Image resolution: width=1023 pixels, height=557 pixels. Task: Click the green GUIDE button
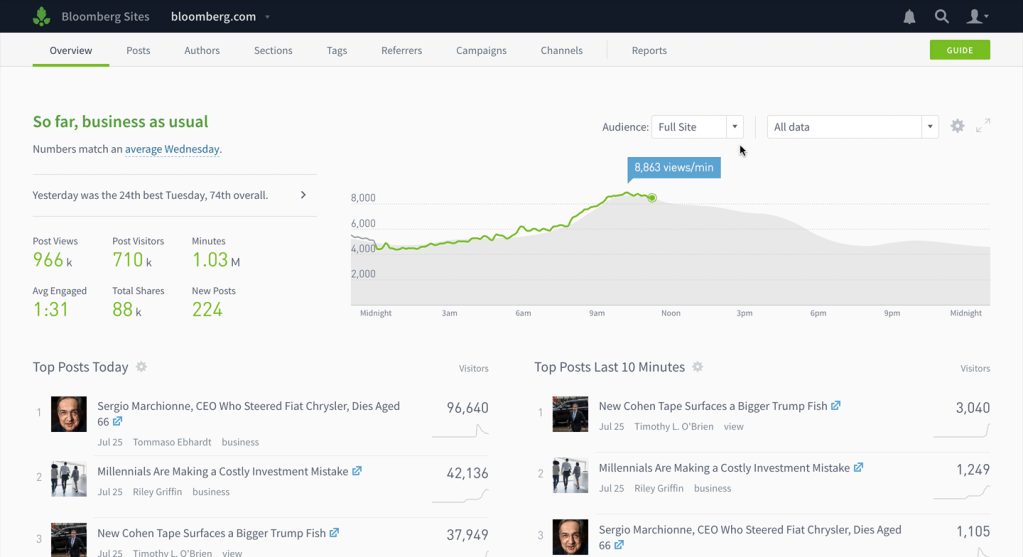[x=960, y=50]
